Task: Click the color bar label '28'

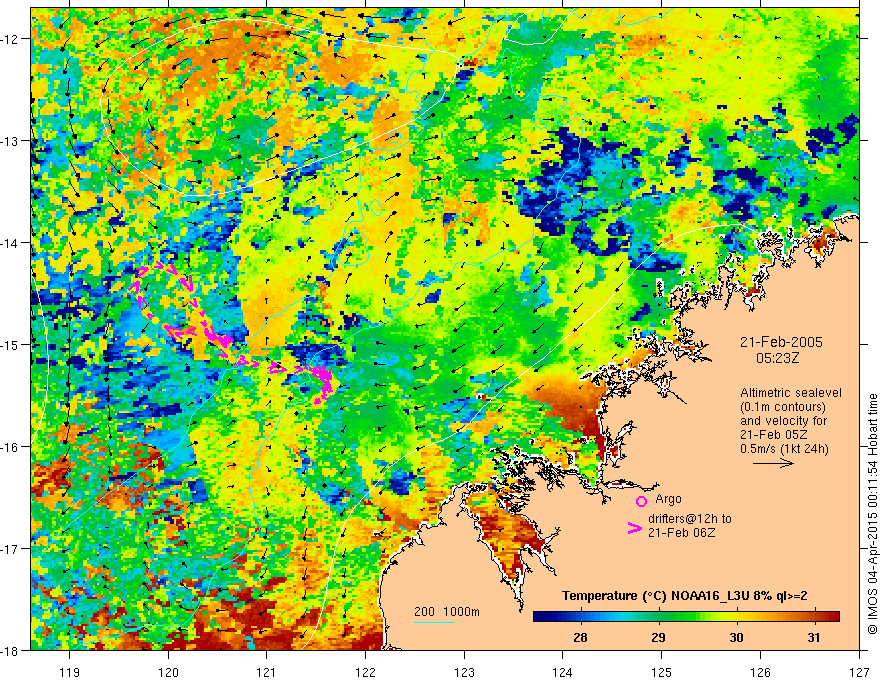Action: (580, 637)
